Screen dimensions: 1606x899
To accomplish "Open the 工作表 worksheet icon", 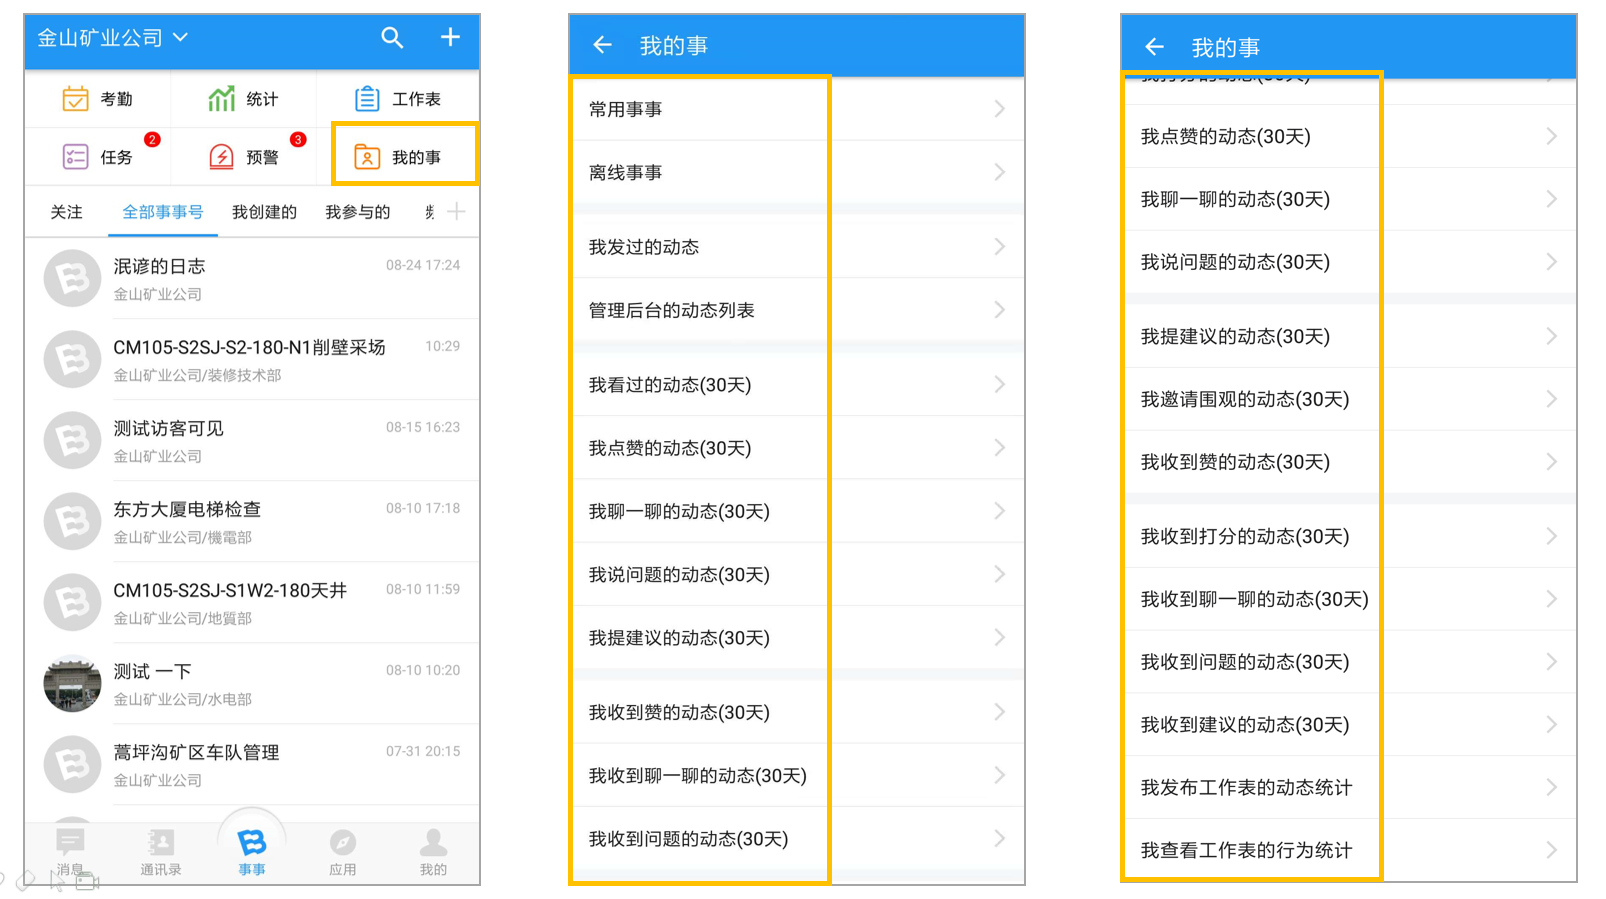I will tap(367, 99).
